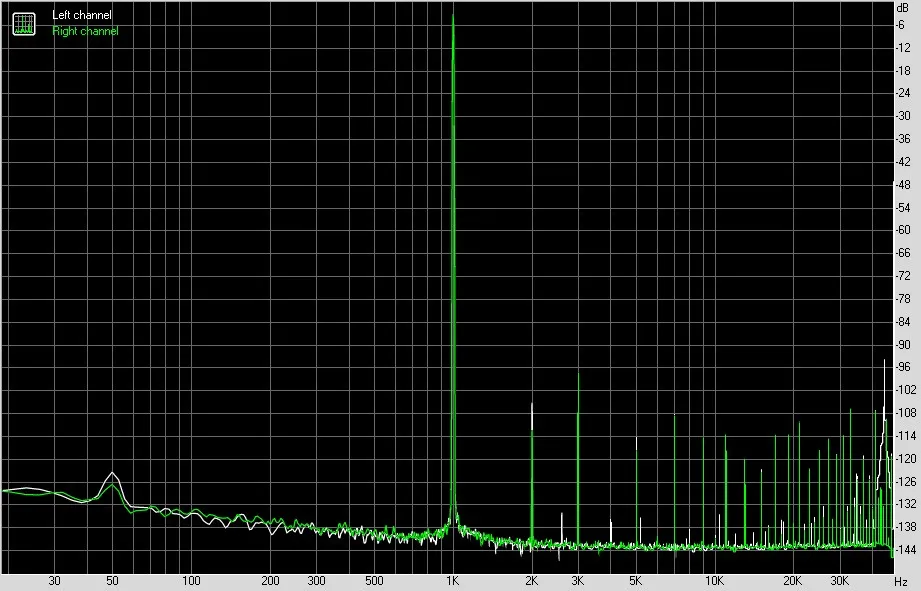
Task: Click the 500 frequency axis label
Action: [374, 581]
